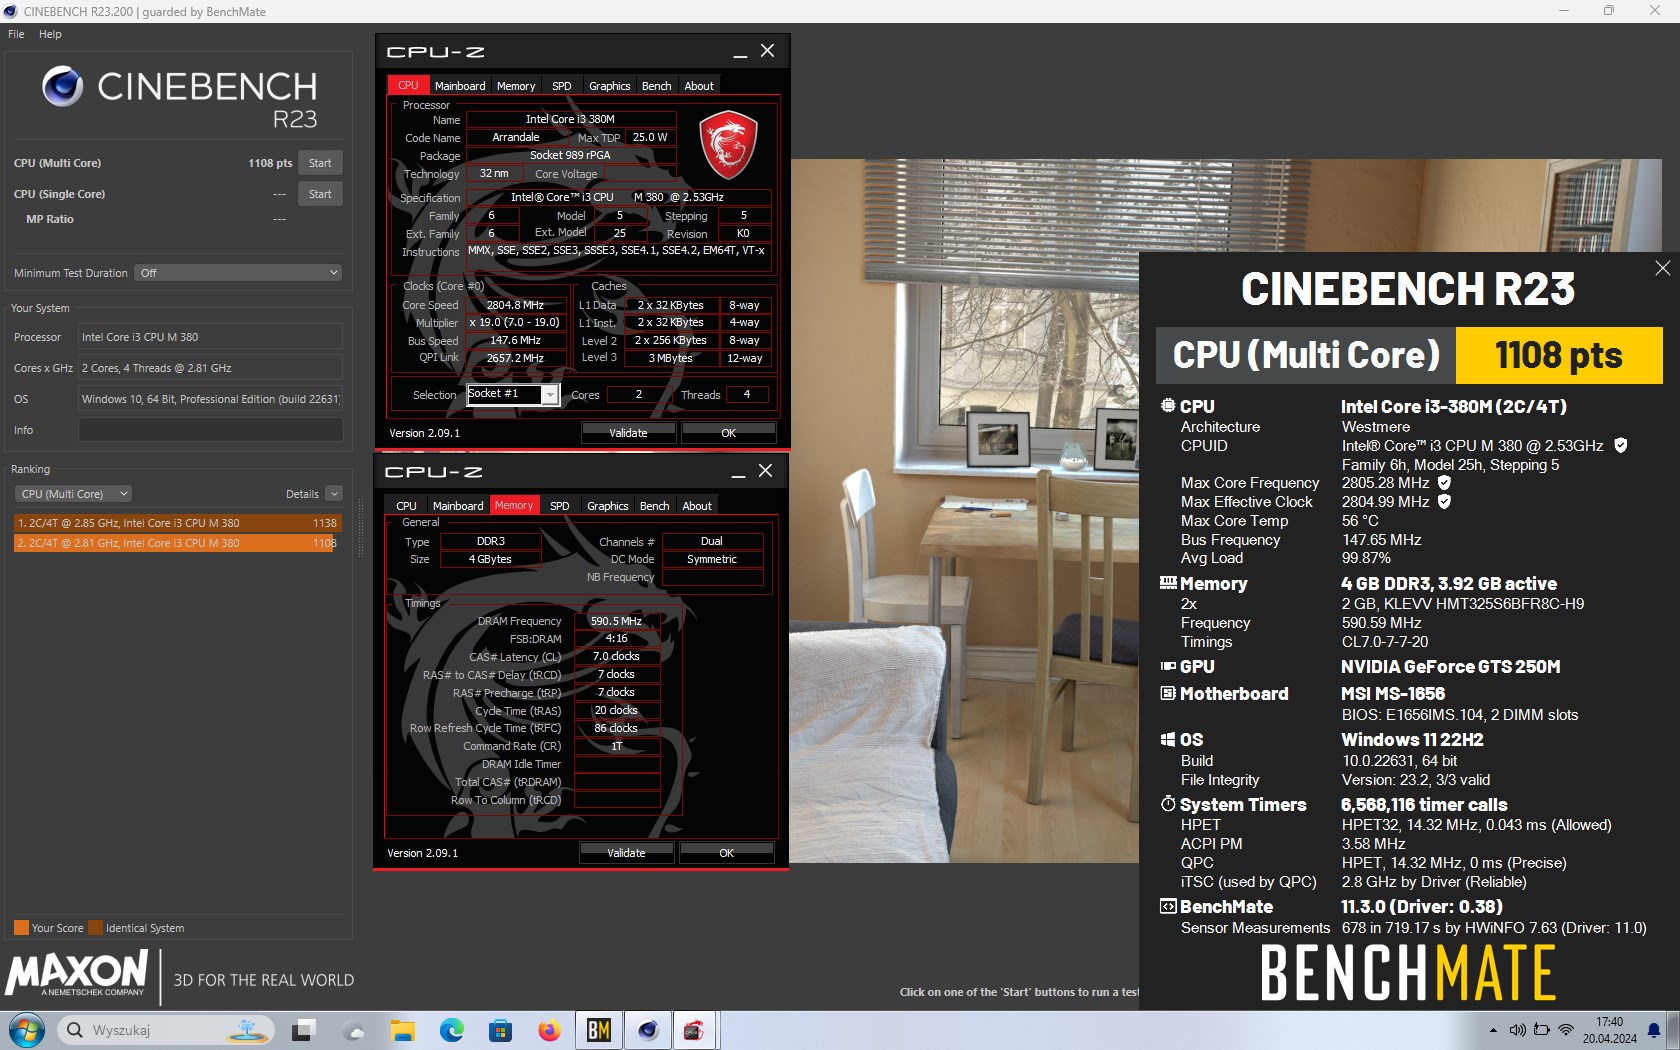Image resolution: width=1680 pixels, height=1050 pixels.
Task: Click Core Speed value 2804.8 MHz
Action: coord(515,305)
